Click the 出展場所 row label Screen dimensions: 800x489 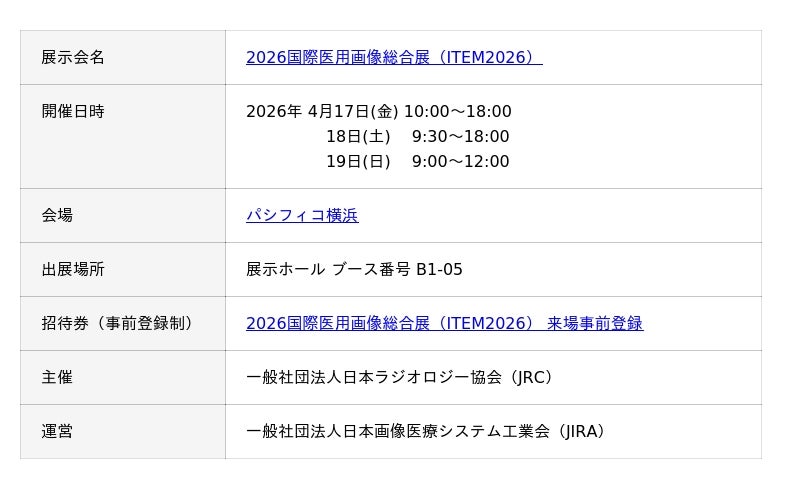tap(73, 270)
